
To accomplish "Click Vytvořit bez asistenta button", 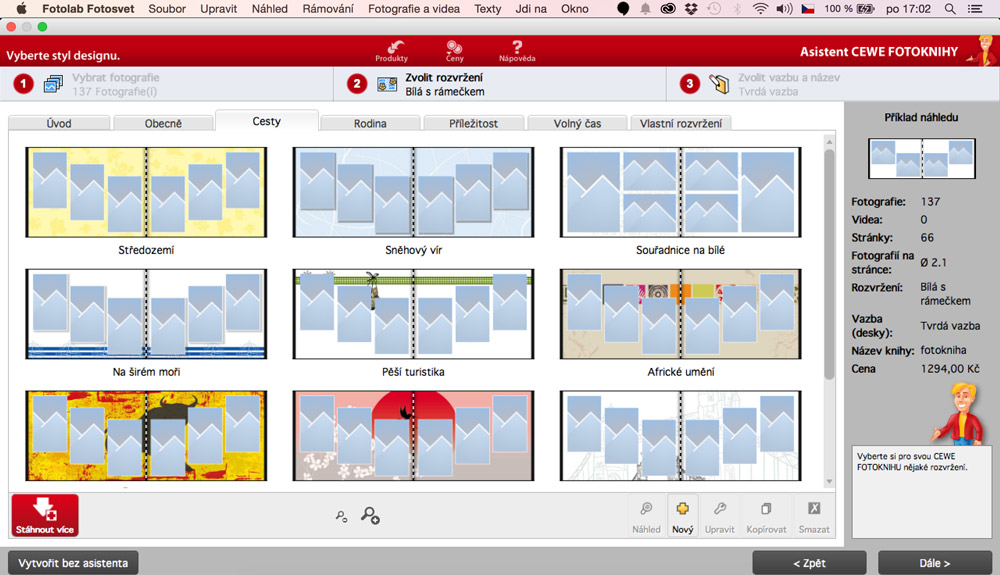I will tap(73, 563).
